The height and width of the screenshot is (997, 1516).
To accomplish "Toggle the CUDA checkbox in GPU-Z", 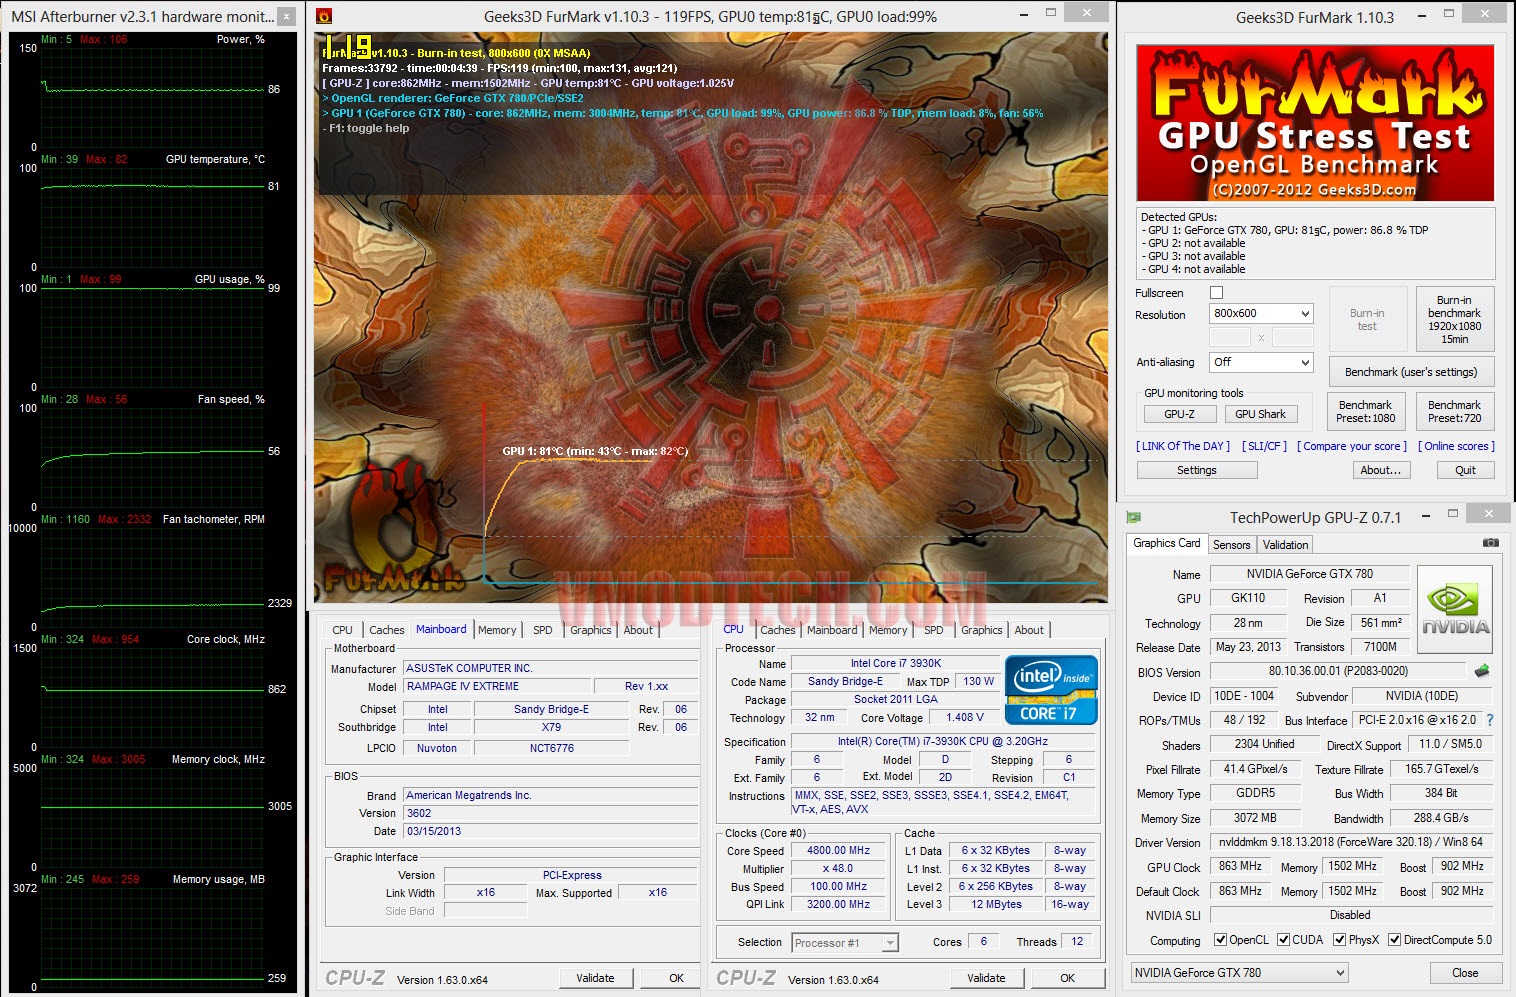I will pos(1283,940).
